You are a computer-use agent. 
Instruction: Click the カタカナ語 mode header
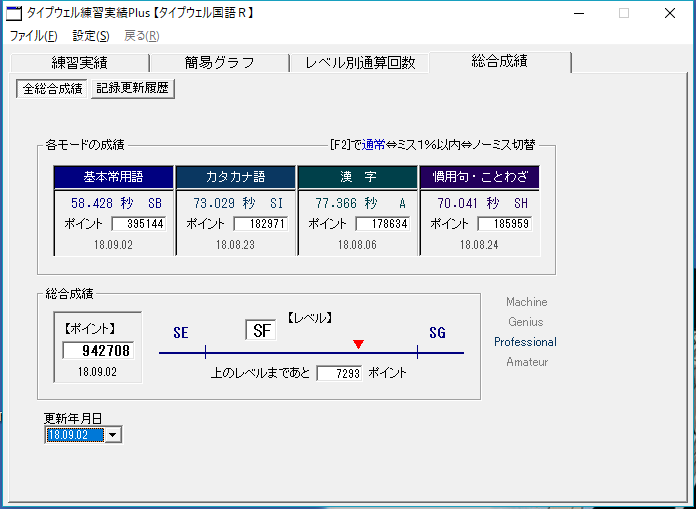(235, 177)
